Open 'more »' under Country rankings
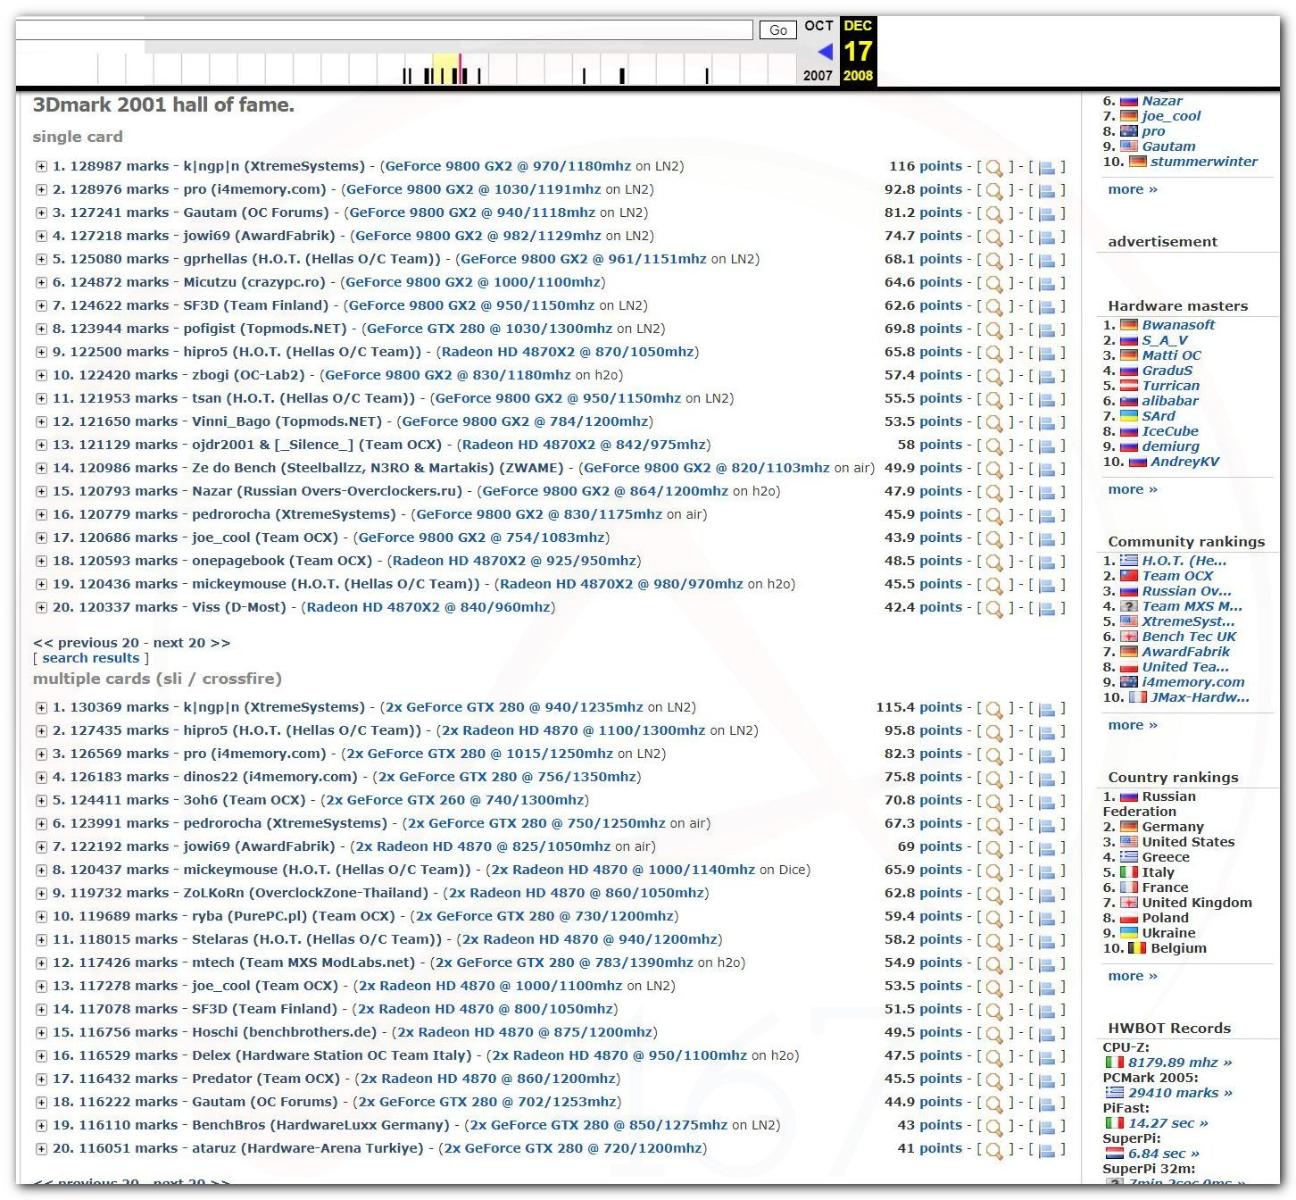Viewport: 1296px width, 1200px height. click(x=1132, y=976)
